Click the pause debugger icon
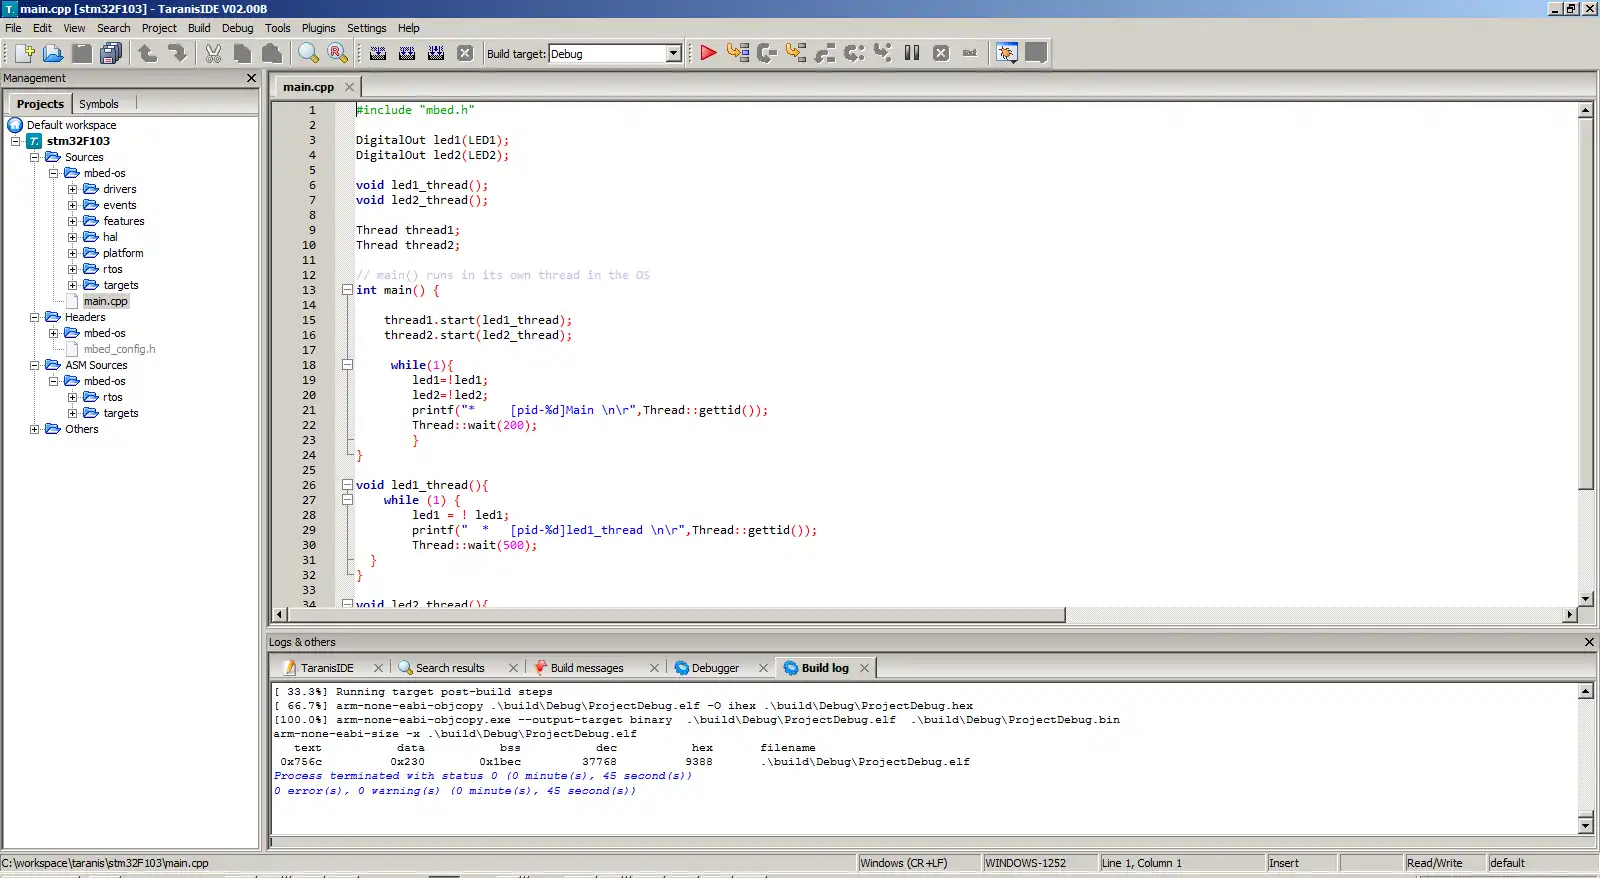The image size is (1600, 878). click(x=912, y=53)
